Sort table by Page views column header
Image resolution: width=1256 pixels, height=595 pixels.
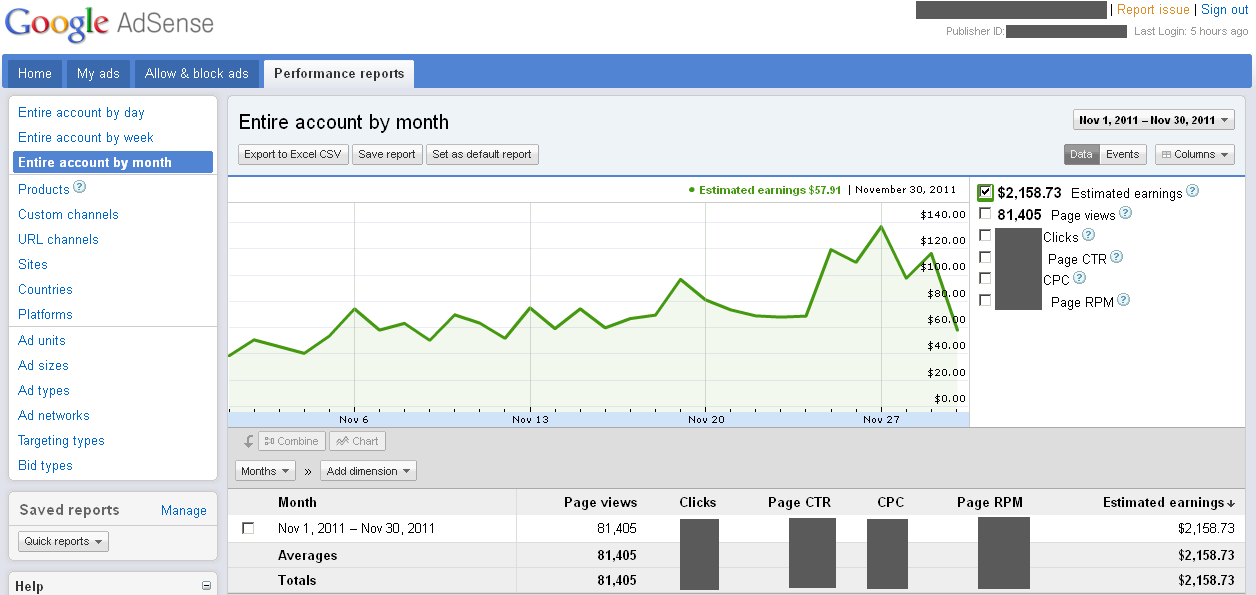point(600,503)
